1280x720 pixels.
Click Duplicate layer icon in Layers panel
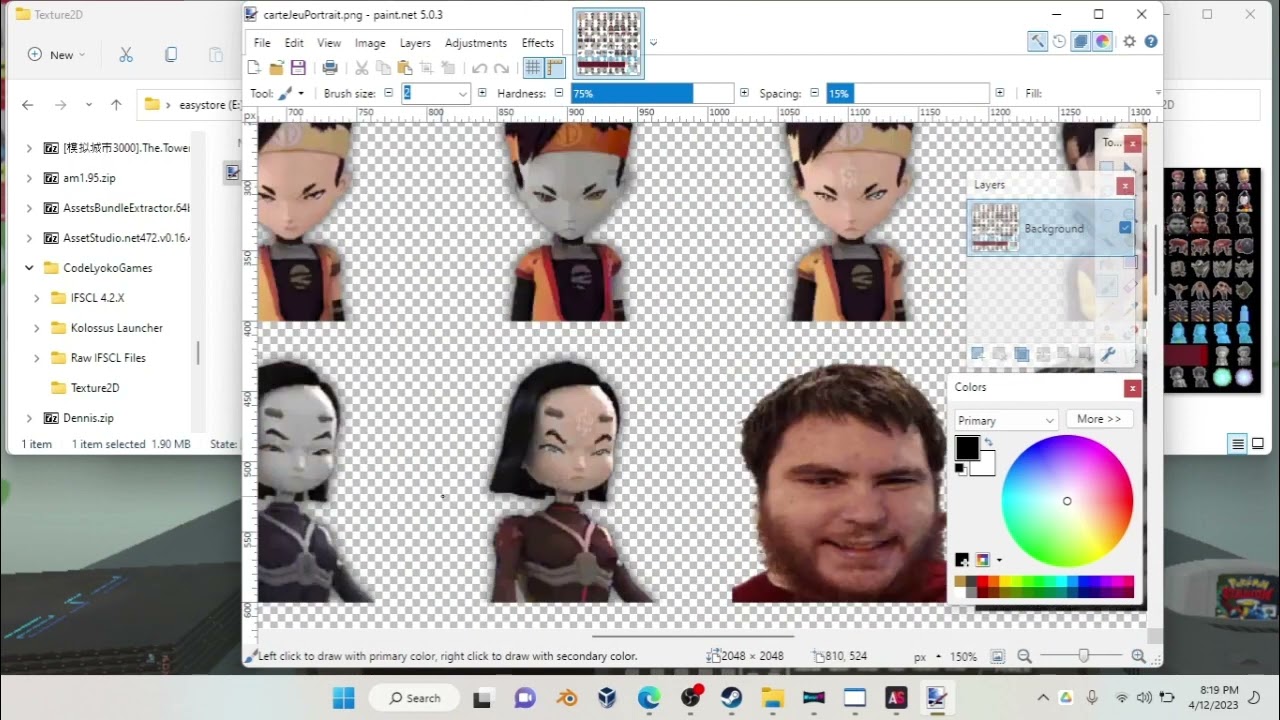pos(1021,354)
